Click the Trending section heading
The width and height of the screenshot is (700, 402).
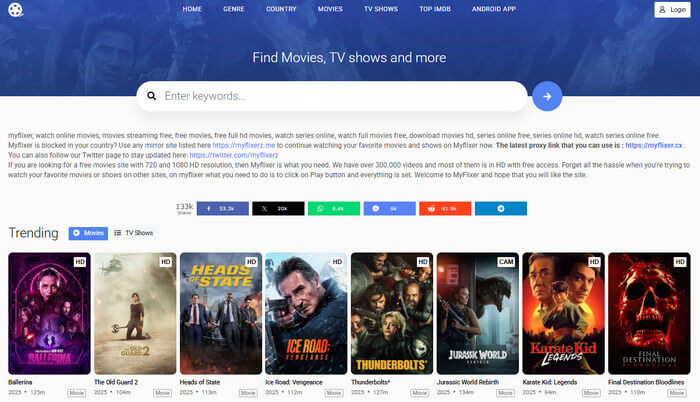click(33, 233)
